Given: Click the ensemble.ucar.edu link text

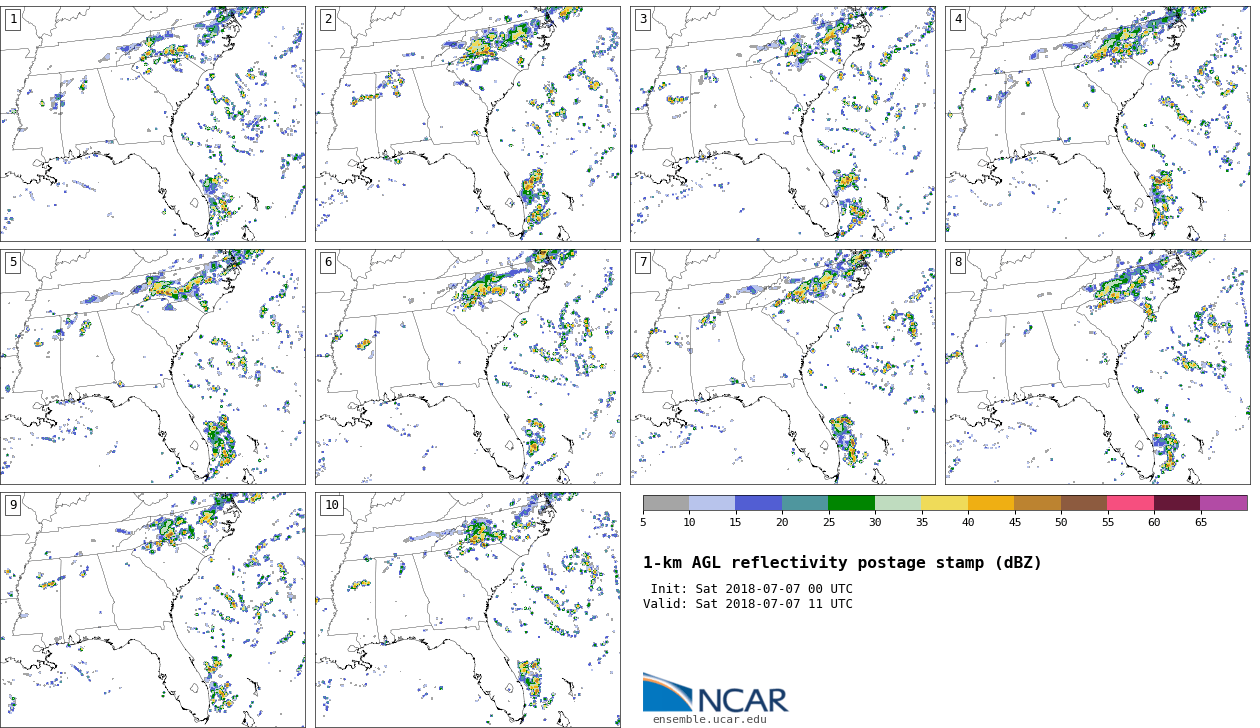Looking at the screenshot, I should coord(710,719).
